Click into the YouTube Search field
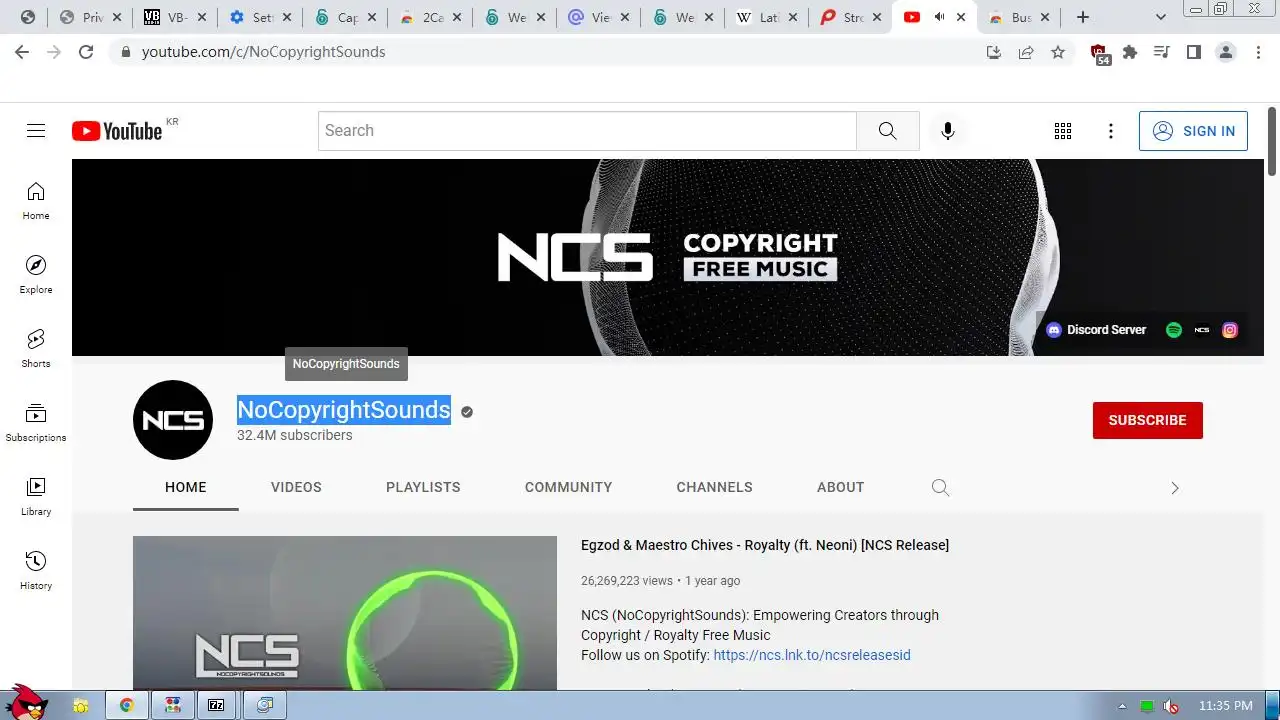 coord(587,131)
